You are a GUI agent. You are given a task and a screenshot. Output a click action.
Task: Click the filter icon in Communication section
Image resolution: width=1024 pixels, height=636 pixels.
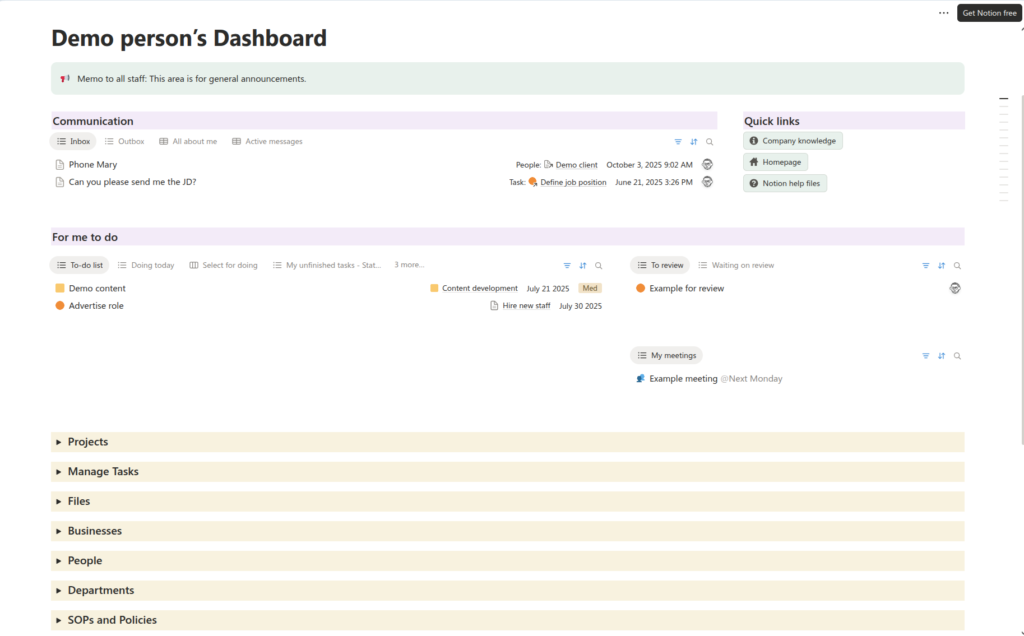coord(678,142)
